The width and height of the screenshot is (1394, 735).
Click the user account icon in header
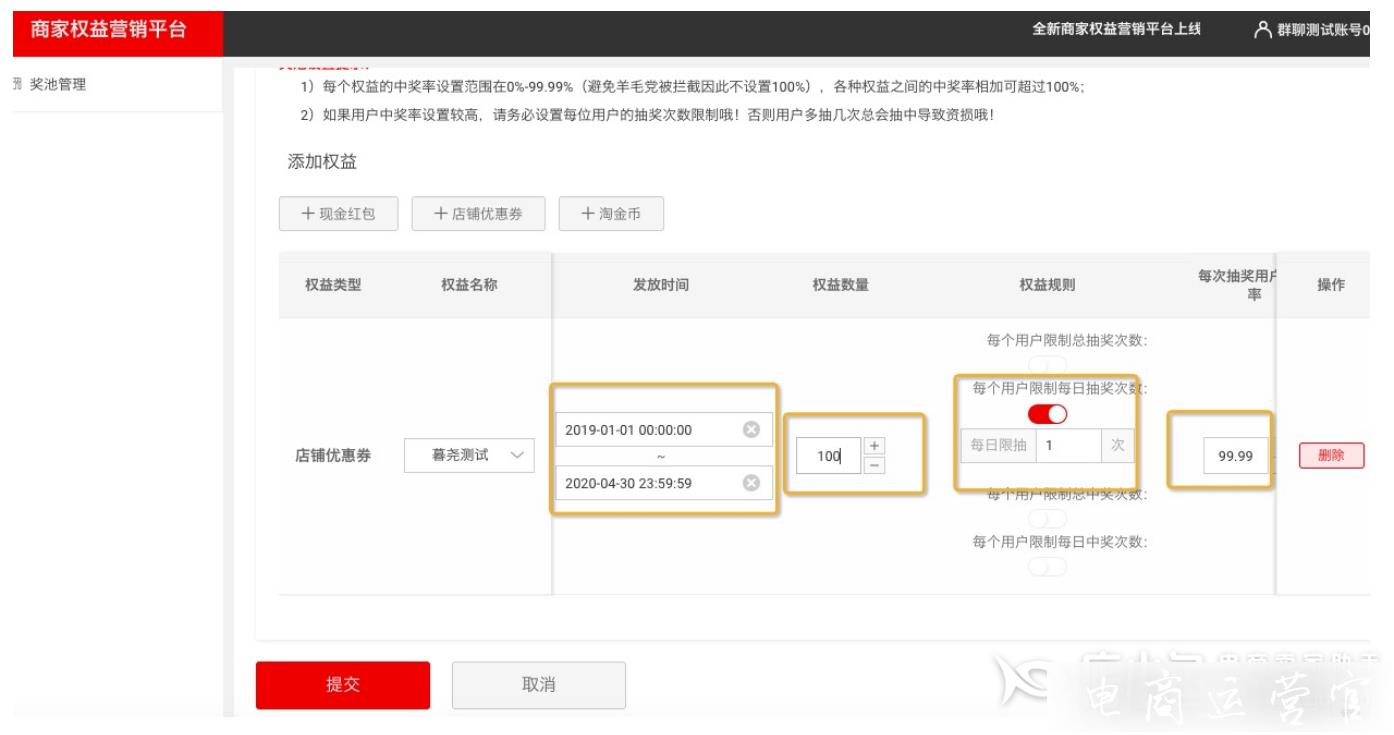point(1263,29)
